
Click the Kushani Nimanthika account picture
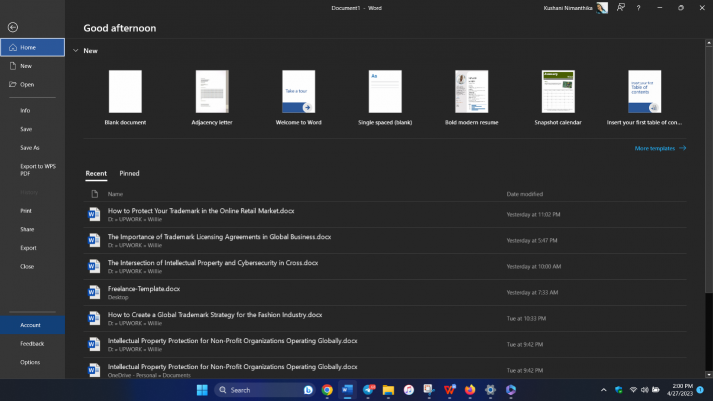602,8
